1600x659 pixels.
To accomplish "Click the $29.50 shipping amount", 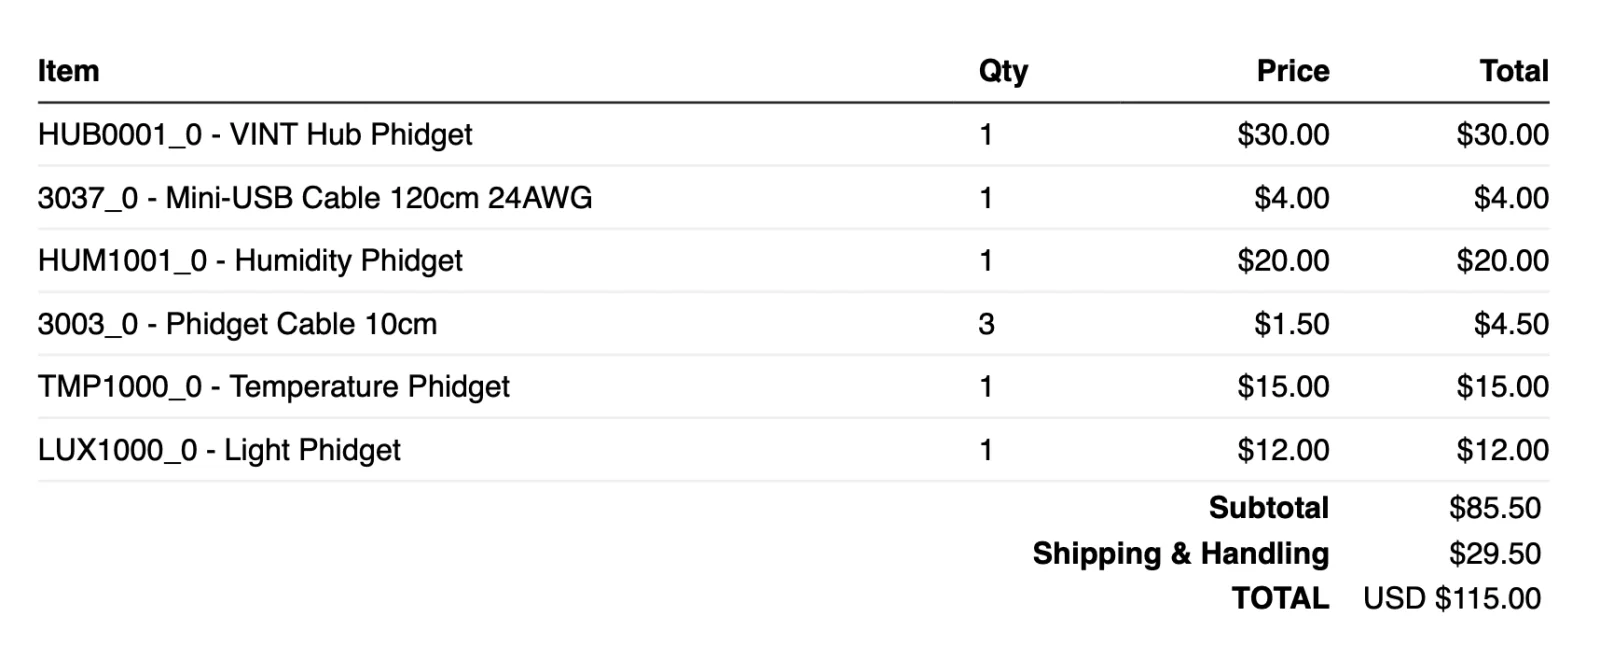I will pyautogui.click(x=1495, y=553).
